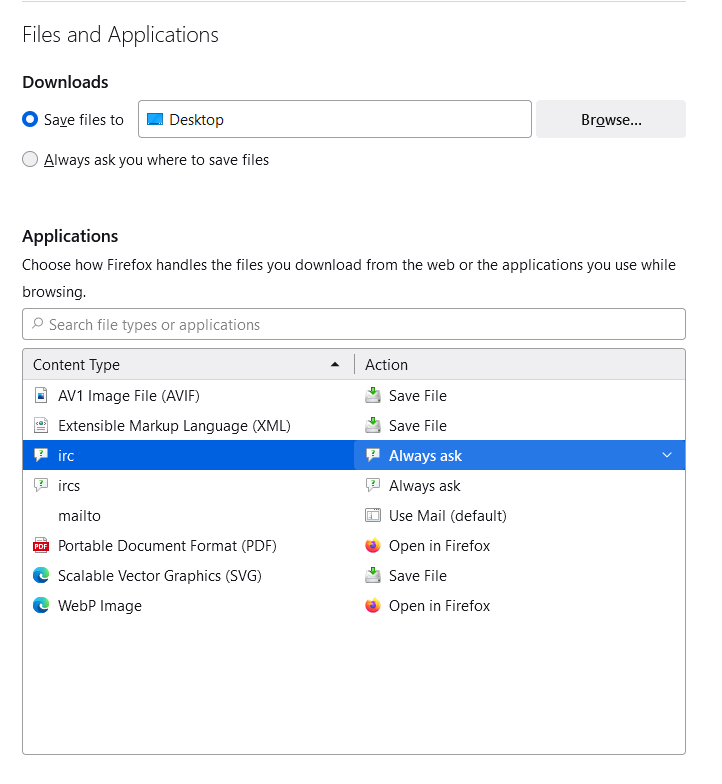Click the Content Type sort arrow
The image size is (722, 784).
pos(335,364)
